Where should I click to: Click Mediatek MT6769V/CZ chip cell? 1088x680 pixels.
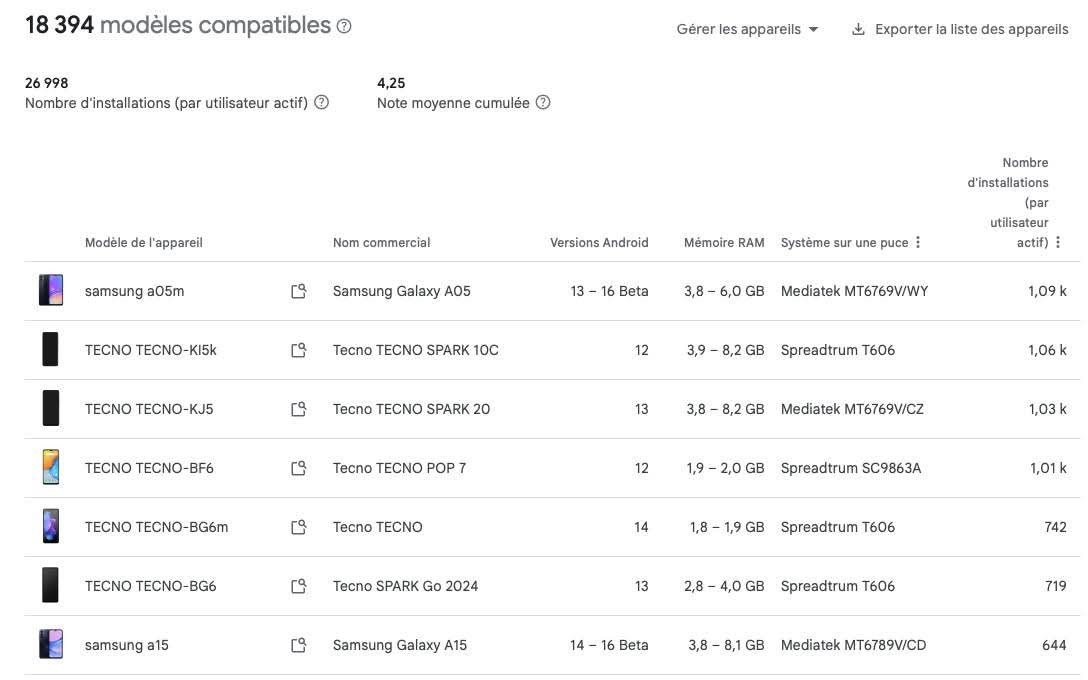[852, 409]
